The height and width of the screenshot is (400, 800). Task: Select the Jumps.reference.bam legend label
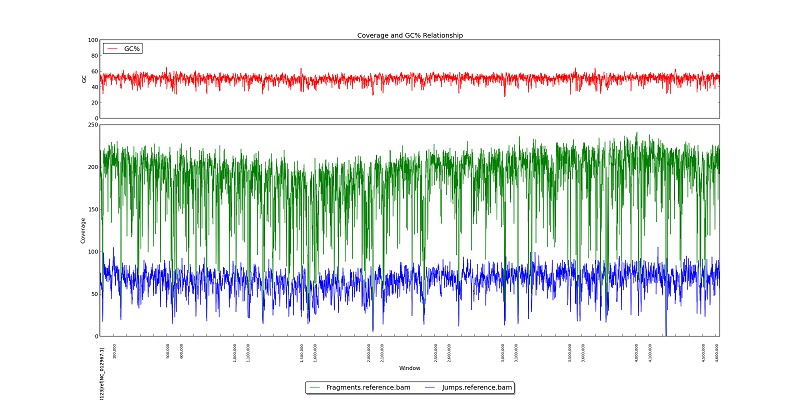476,386
